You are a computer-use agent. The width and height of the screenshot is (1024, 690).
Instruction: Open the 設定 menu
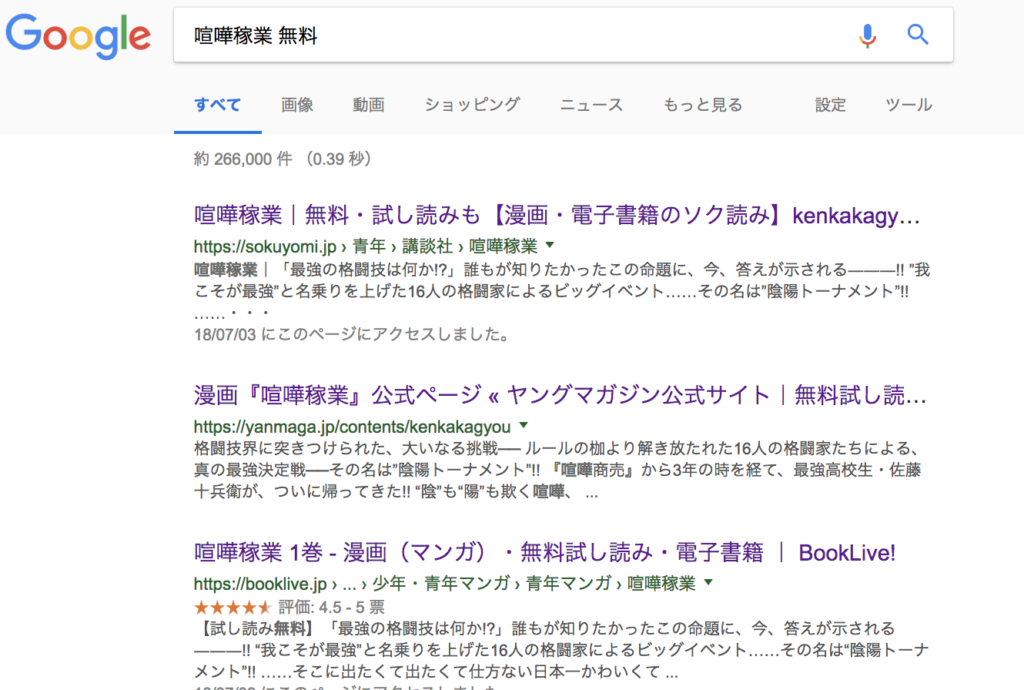point(830,104)
